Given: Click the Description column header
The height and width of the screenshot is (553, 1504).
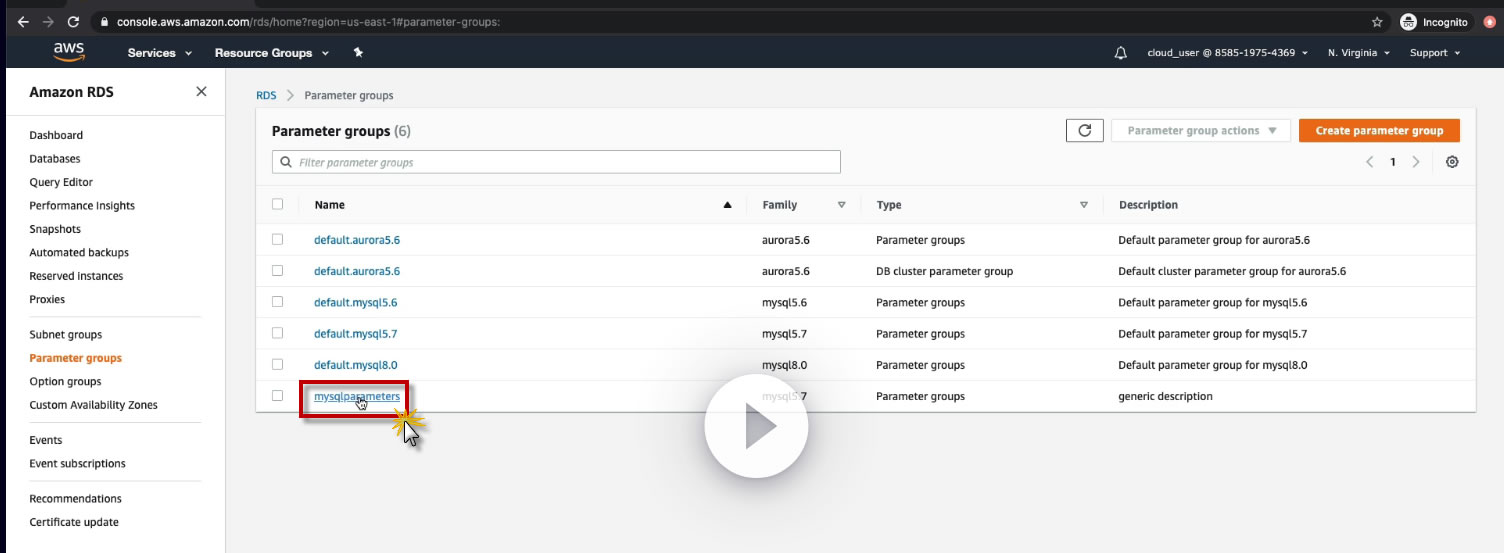Looking at the screenshot, I should (1148, 205).
